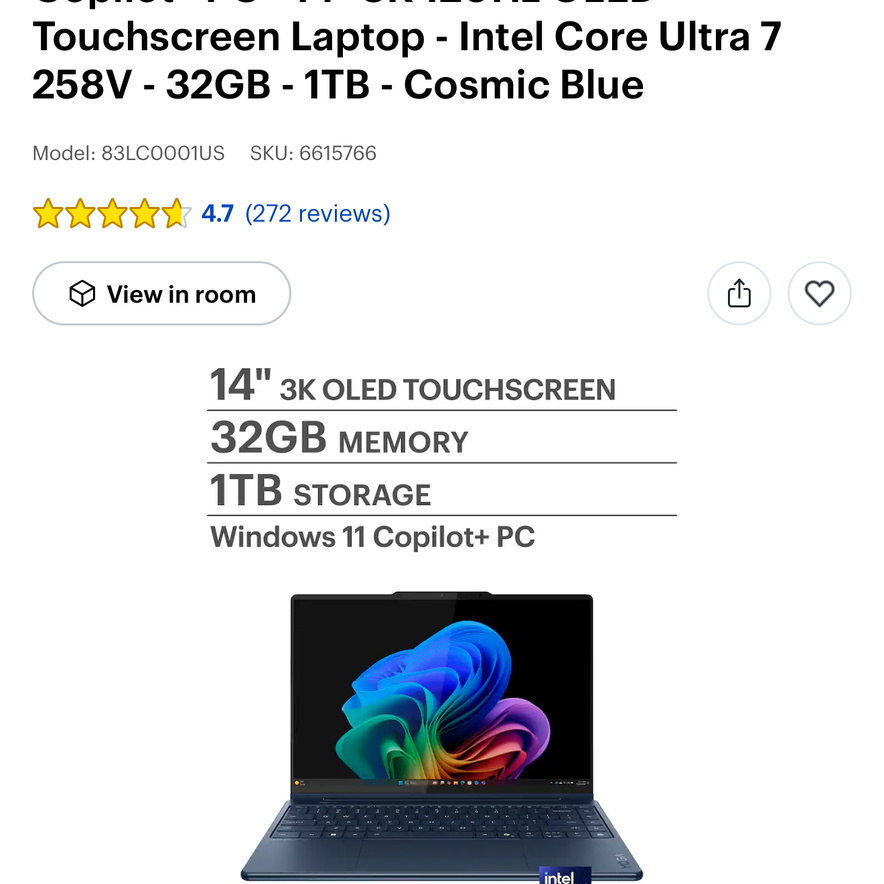
Task: Tap the 3D cube icon
Action: click(82, 293)
